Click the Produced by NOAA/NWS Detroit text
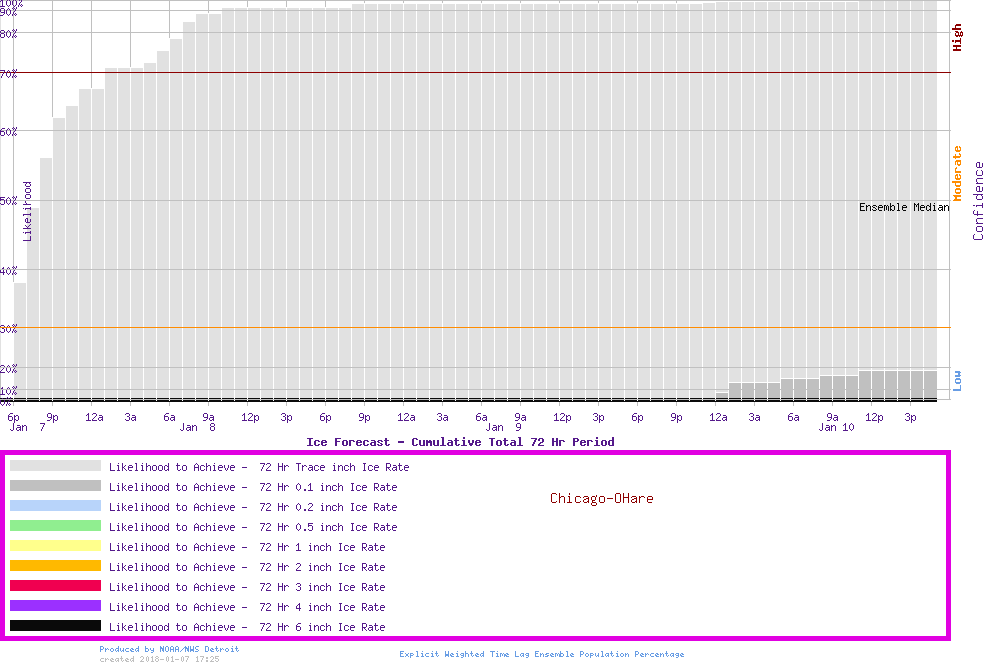 point(169,649)
